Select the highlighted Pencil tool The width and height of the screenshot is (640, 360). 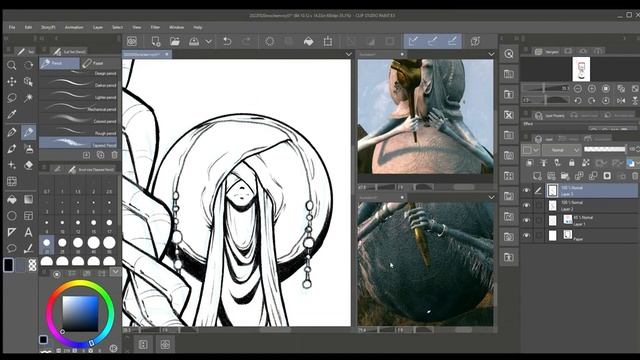[x=28, y=132]
